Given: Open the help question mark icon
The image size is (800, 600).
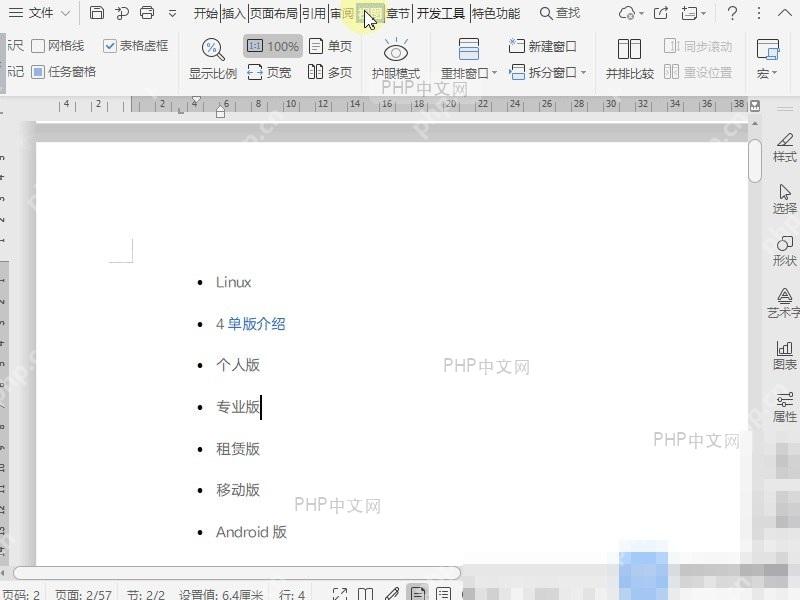Looking at the screenshot, I should [x=732, y=13].
